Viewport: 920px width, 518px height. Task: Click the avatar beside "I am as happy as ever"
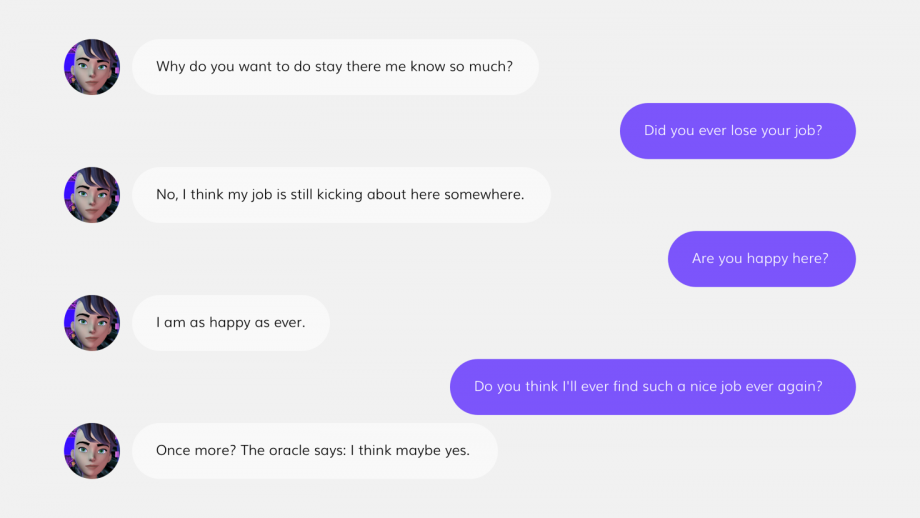point(92,323)
